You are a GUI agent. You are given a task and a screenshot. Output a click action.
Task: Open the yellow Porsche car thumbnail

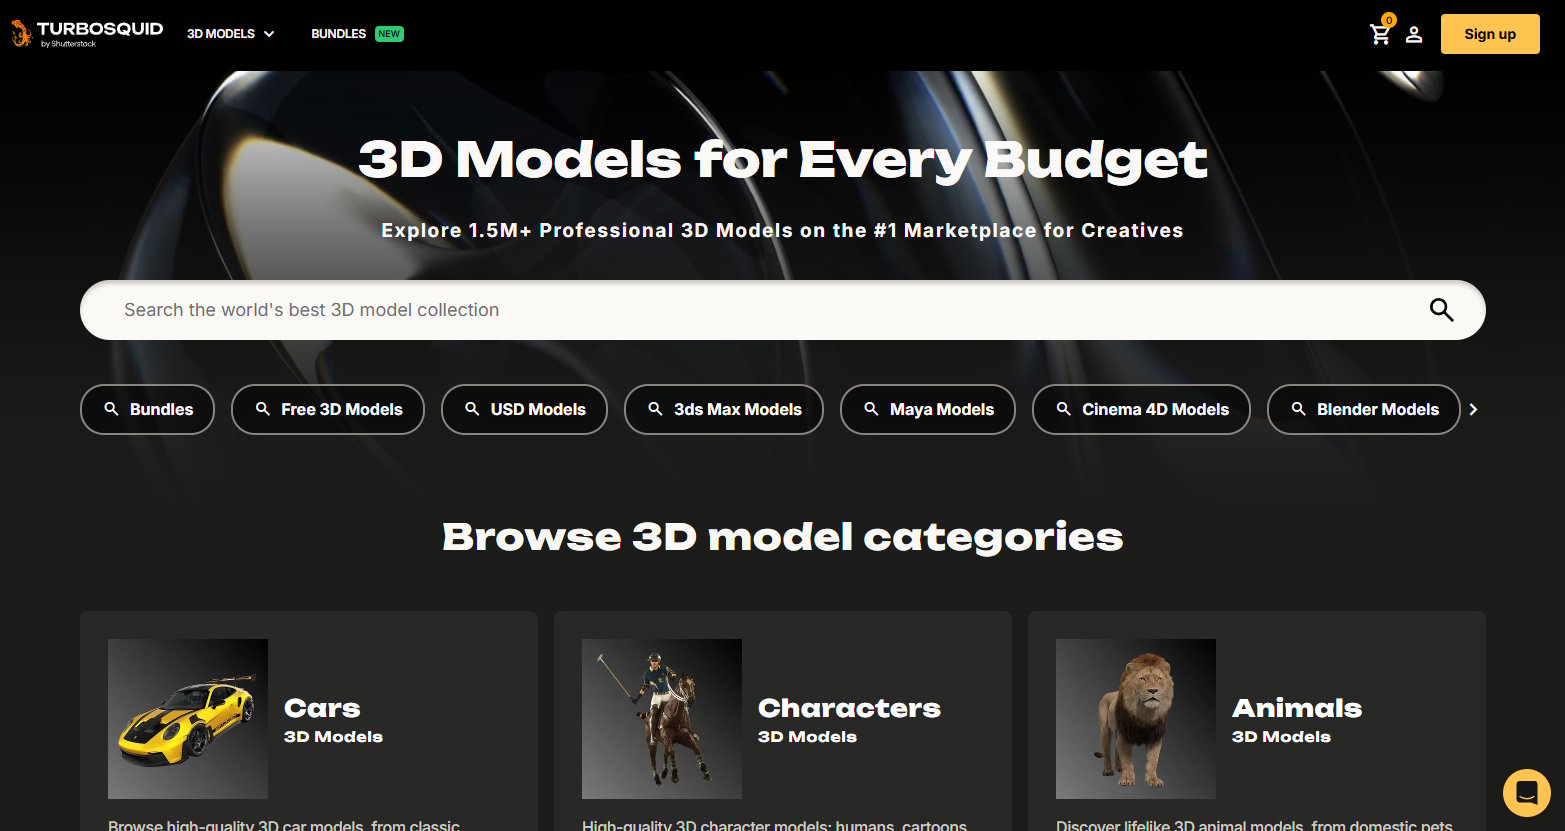pos(188,719)
